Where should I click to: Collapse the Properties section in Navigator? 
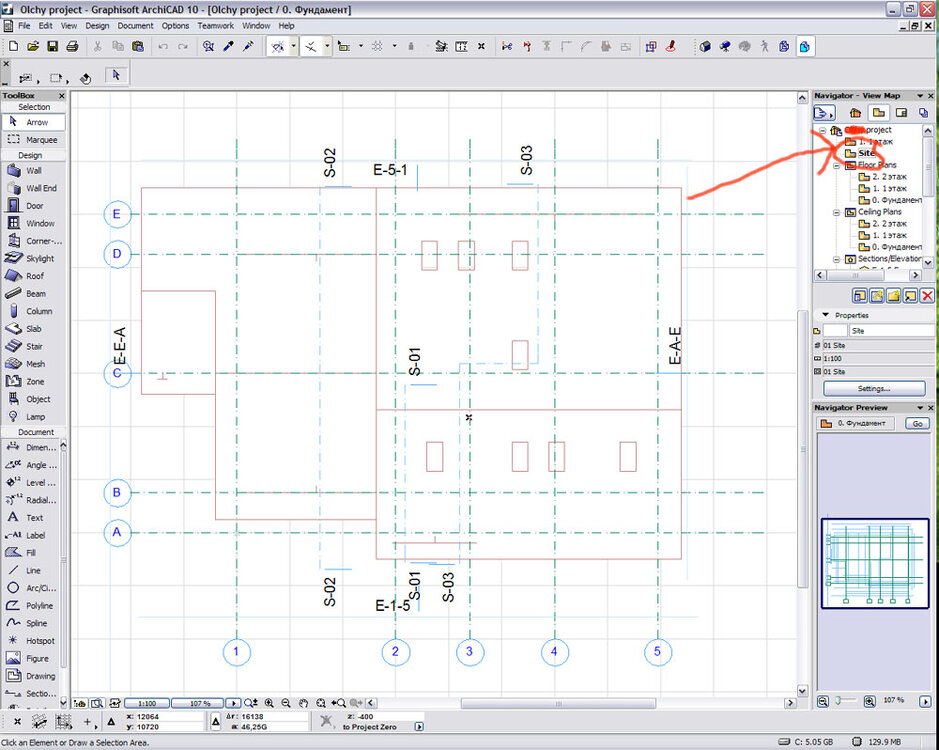(x=825, y=314)
